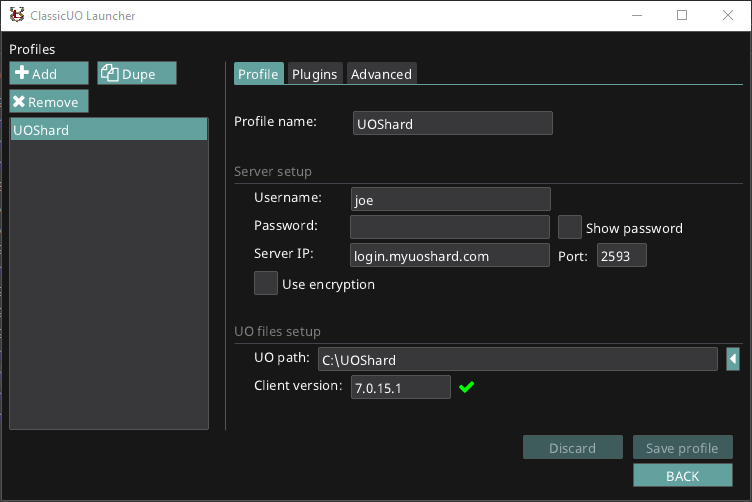Toggle the Use encryption checkbox
The width and height of the screenshot is (752, 502).
tap(266, 283)
